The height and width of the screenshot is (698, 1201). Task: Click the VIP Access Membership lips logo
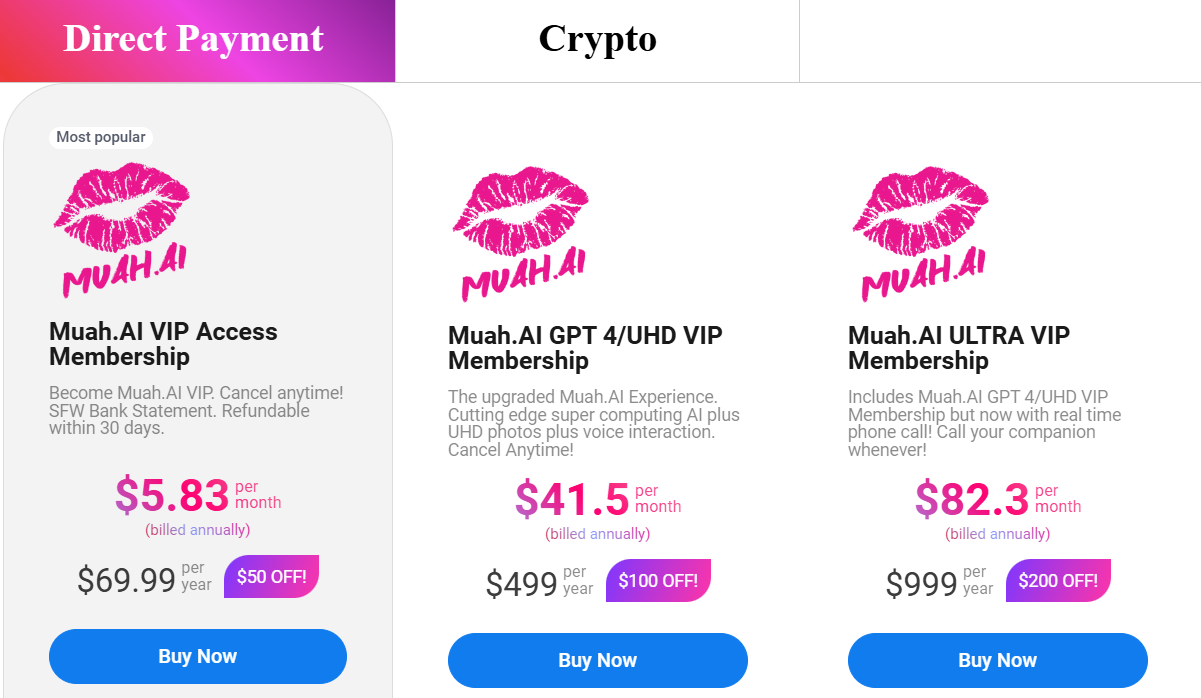(x=121, y=230)
